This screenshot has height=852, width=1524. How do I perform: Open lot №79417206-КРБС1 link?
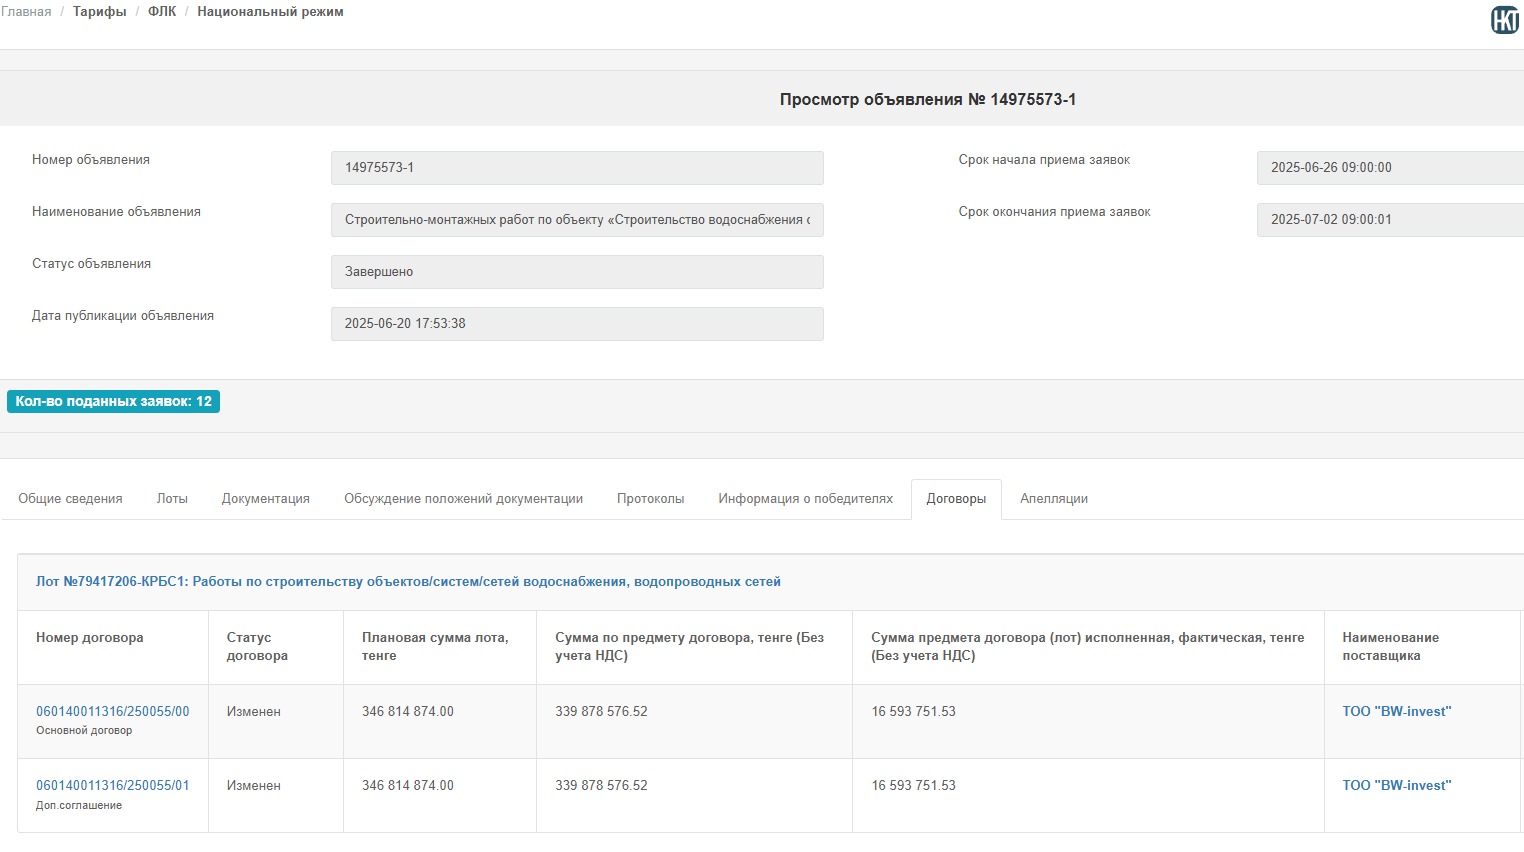point(408,582)
